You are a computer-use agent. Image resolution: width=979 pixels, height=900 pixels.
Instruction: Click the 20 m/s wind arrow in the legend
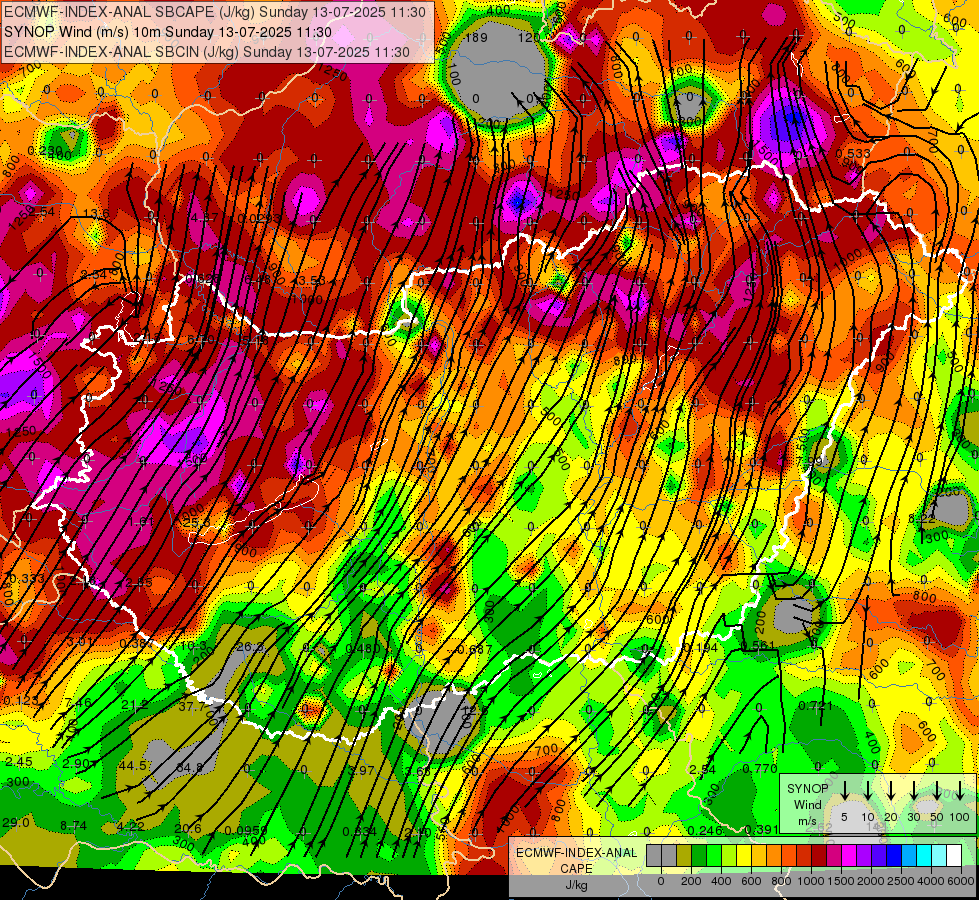point(891,790)
